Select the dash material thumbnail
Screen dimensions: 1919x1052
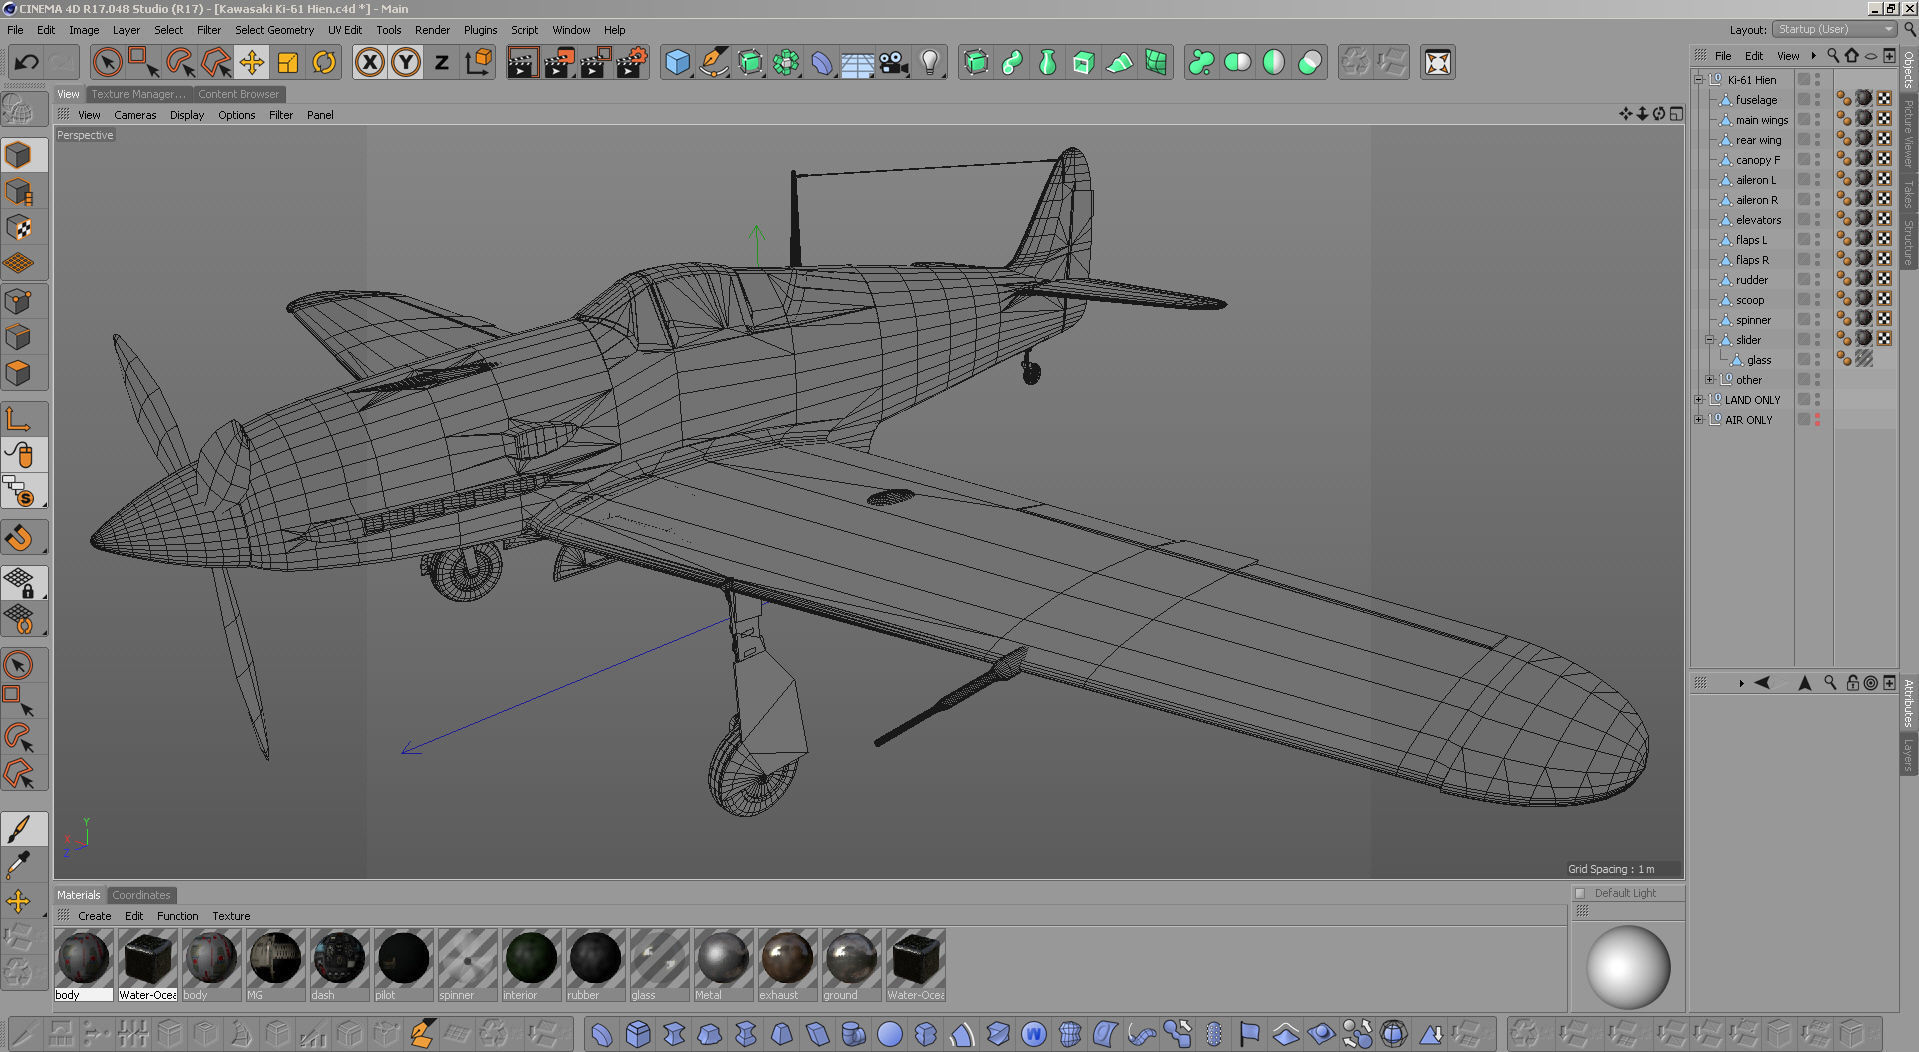(339, 959)
